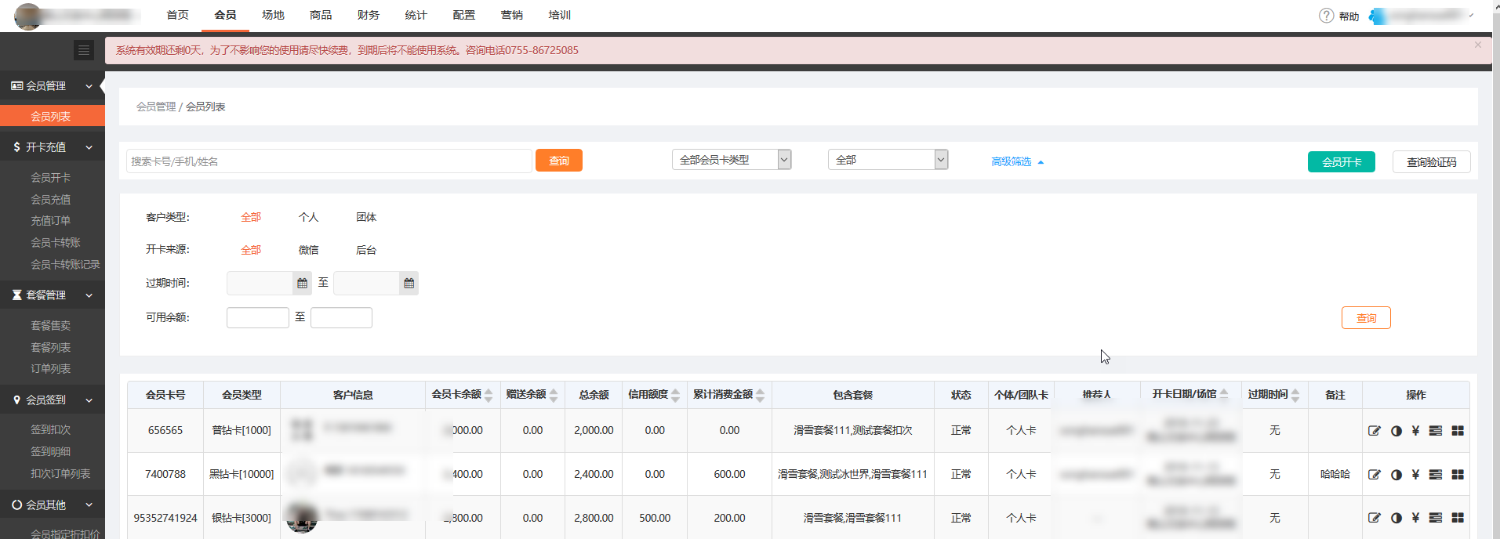Open the list-record icon for card 656565
This screenshot has height=539, width=1500.
coord(1436,431)
